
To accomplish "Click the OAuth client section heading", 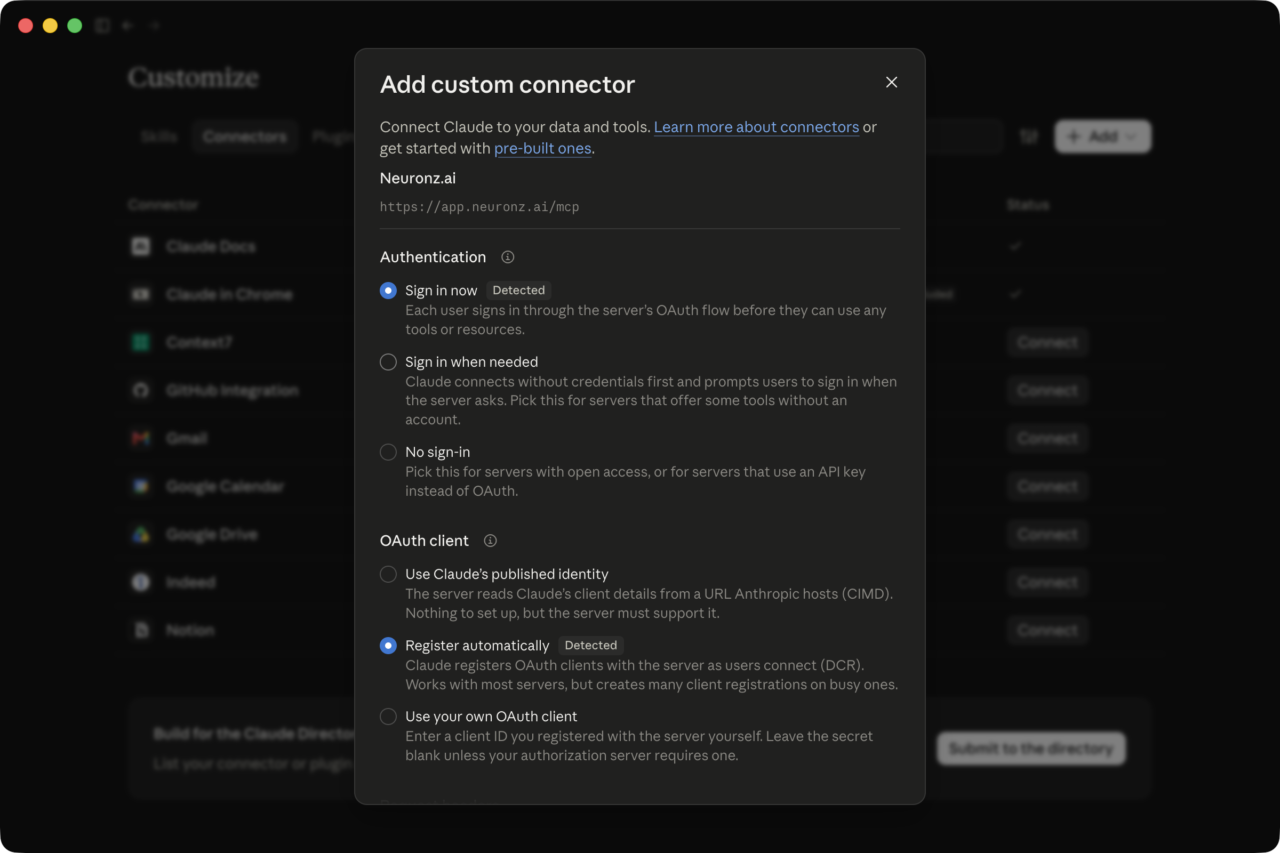I will click(x=424, y=541).
